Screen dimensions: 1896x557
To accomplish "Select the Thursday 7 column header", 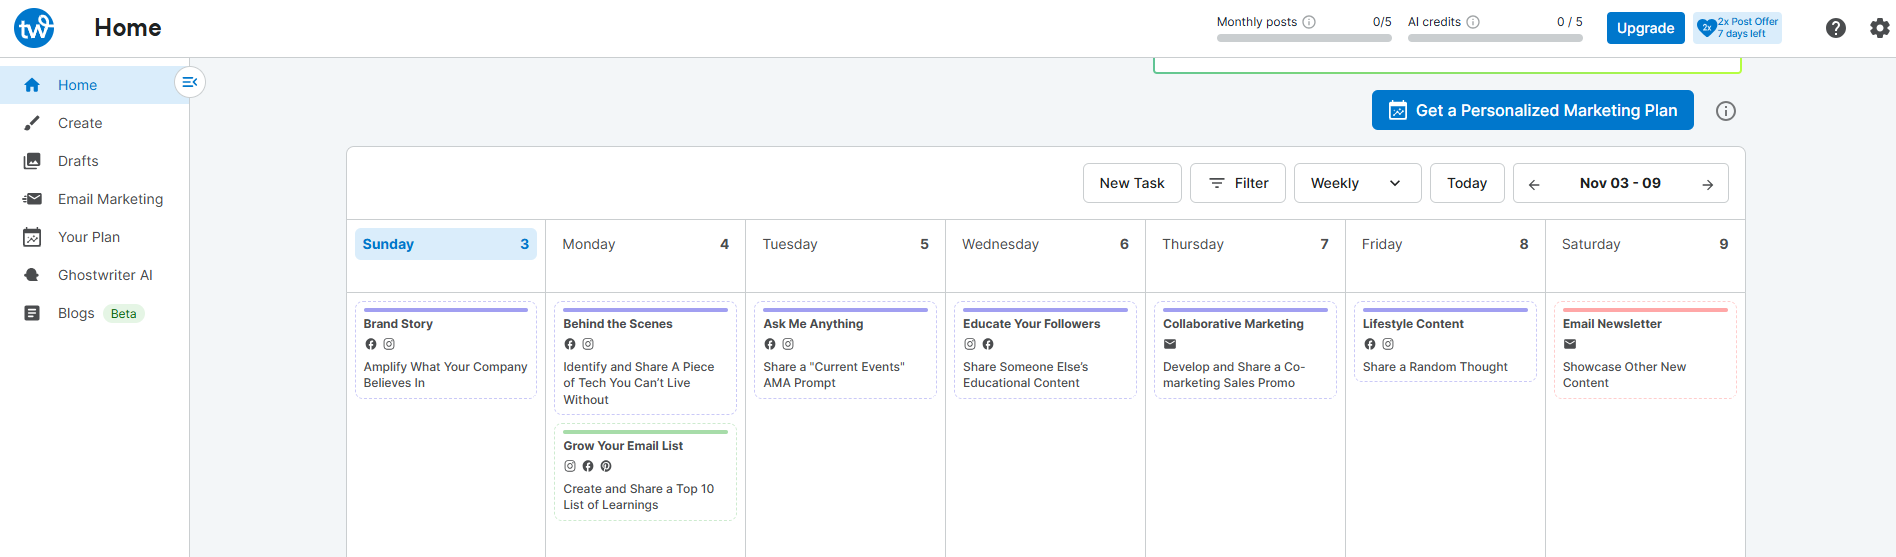I will coord(1246,244).
